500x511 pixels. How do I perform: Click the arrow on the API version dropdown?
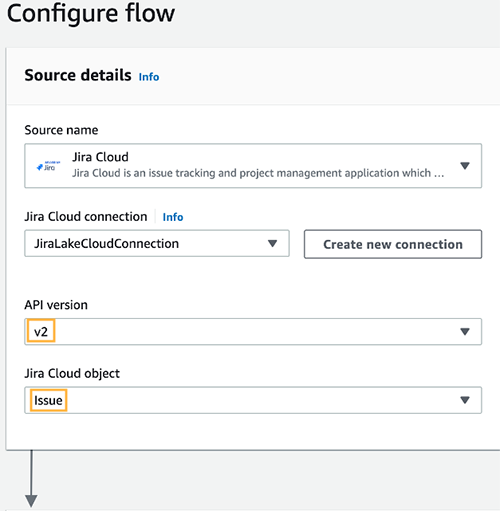[x=465, y=332]
